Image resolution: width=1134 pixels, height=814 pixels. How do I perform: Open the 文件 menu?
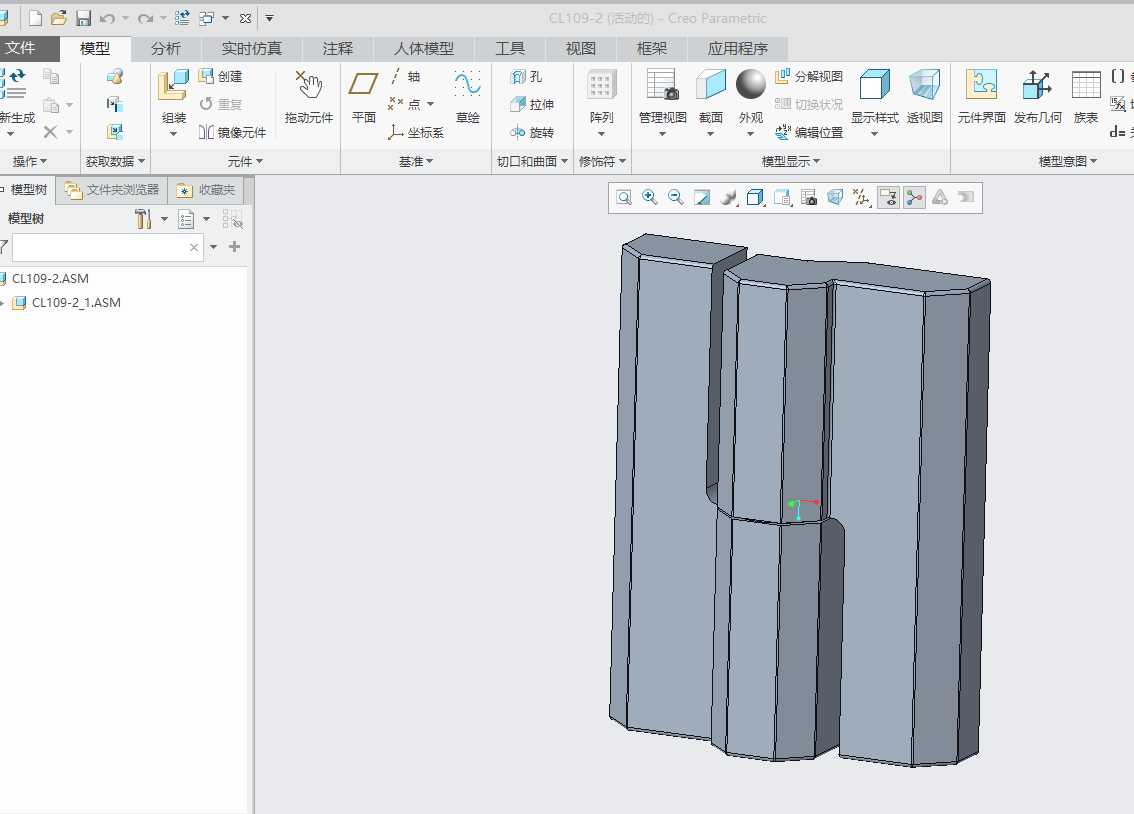click(x=20, y=48)
